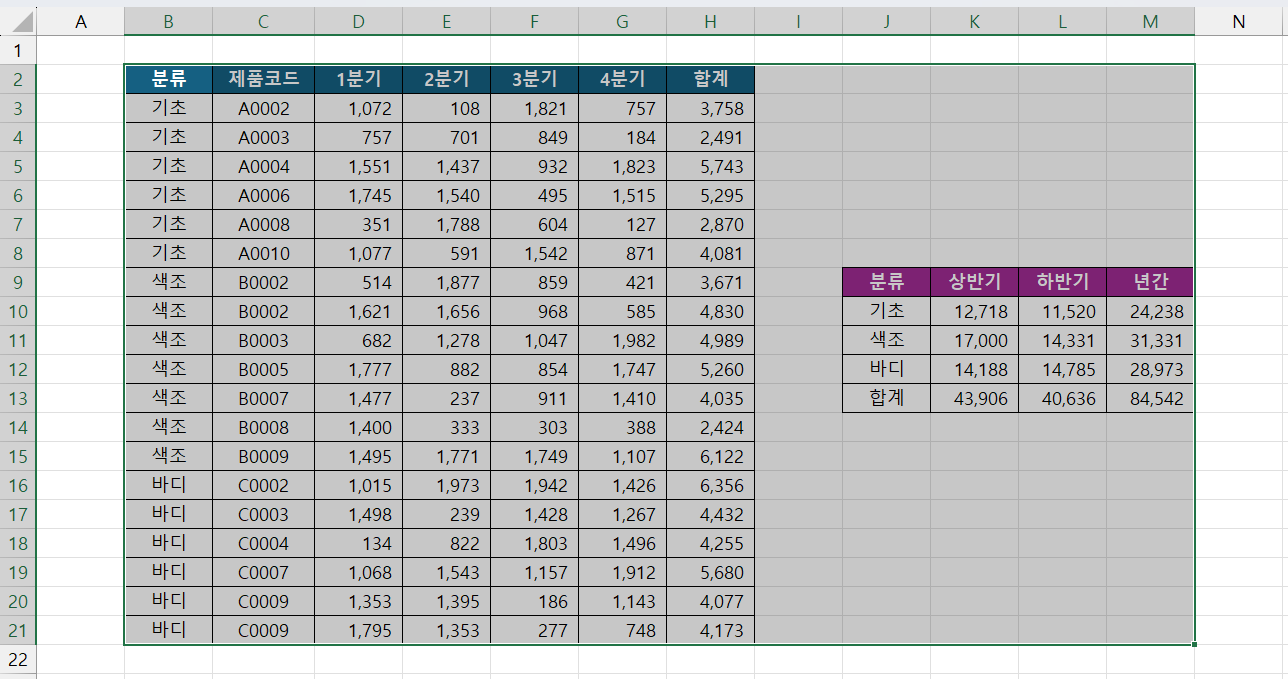Click the 년간 header cell

pos(1150,282)
